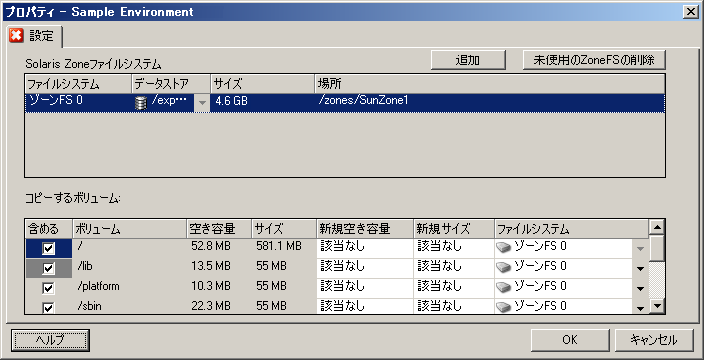Click the disk icon in the / row
704x360 pixels.
pyautogui.click(x=504, y=247)
